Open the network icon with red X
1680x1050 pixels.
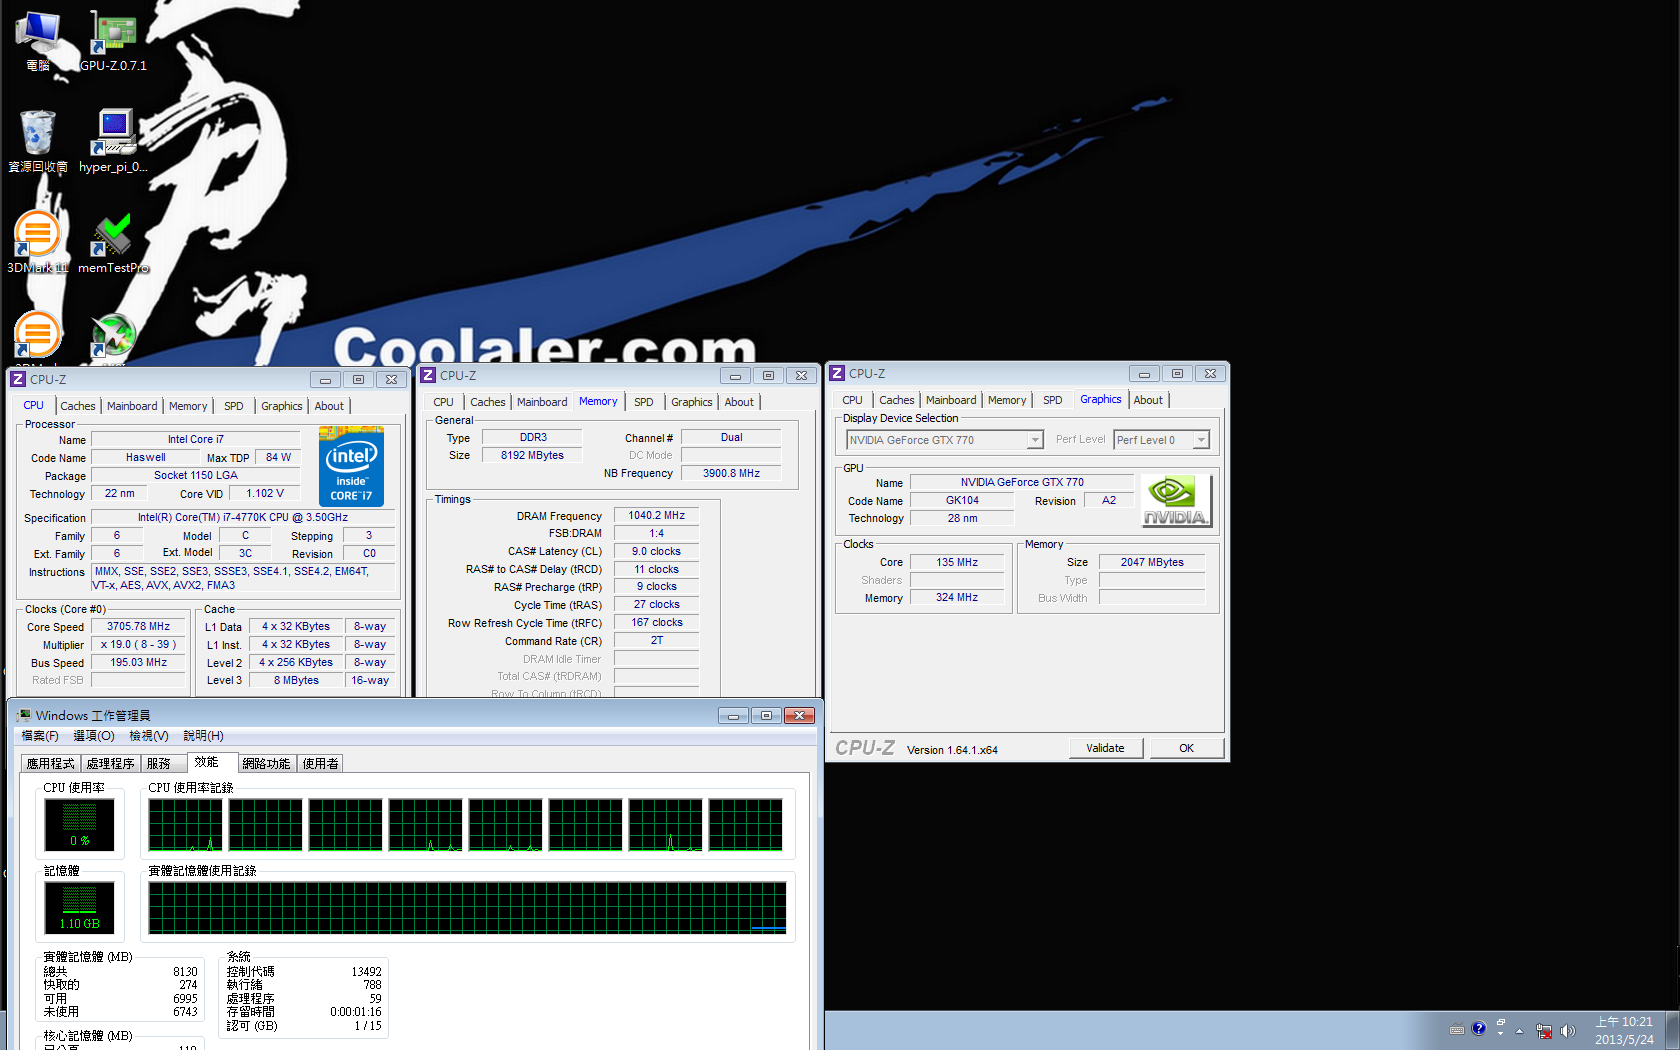(x=1545, y=1031)
